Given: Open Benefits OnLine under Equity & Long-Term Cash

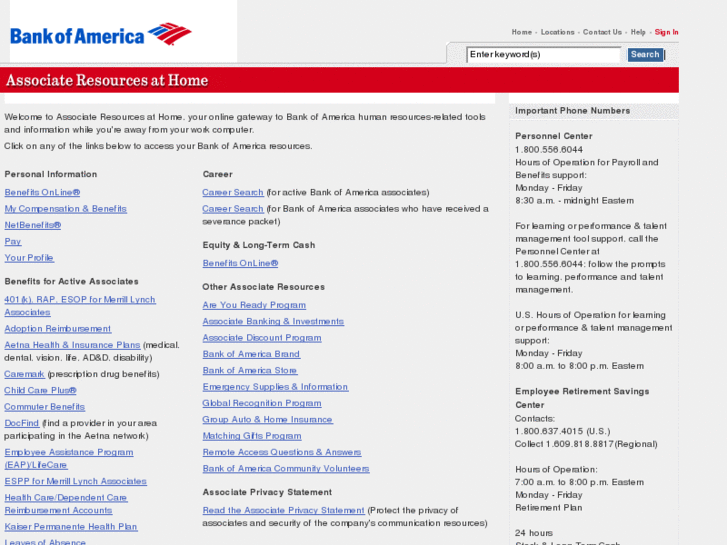Looking at the screenshot, I should coord(240,263).
